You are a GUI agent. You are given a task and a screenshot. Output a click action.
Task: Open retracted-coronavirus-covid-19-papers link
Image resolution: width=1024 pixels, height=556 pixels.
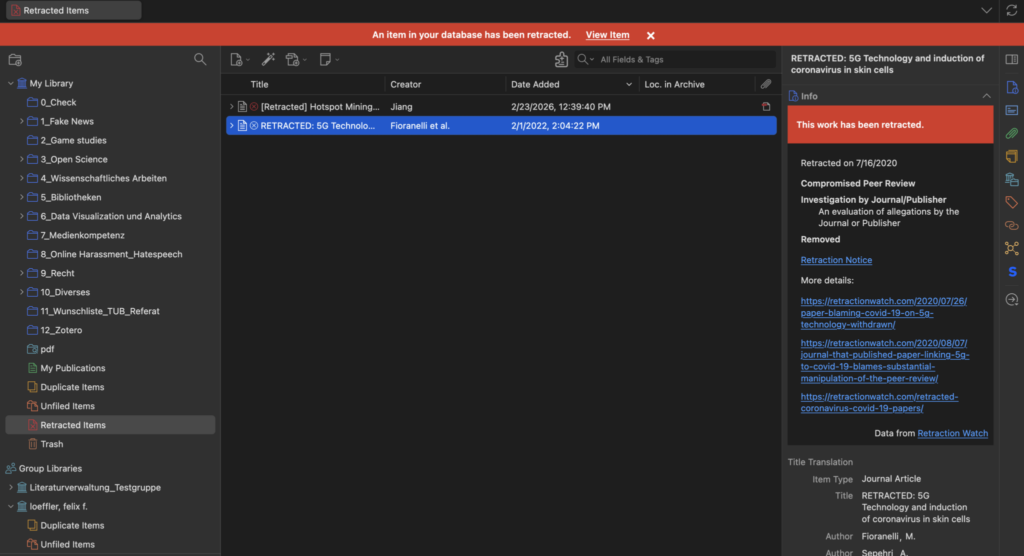tap(879, 402)
